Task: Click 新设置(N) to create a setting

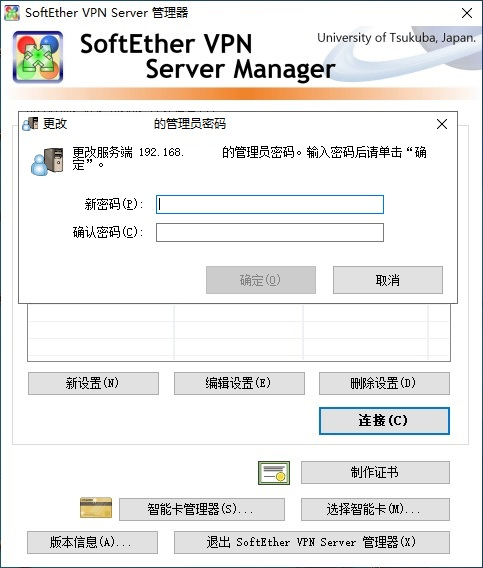Action: pos(93,383)
